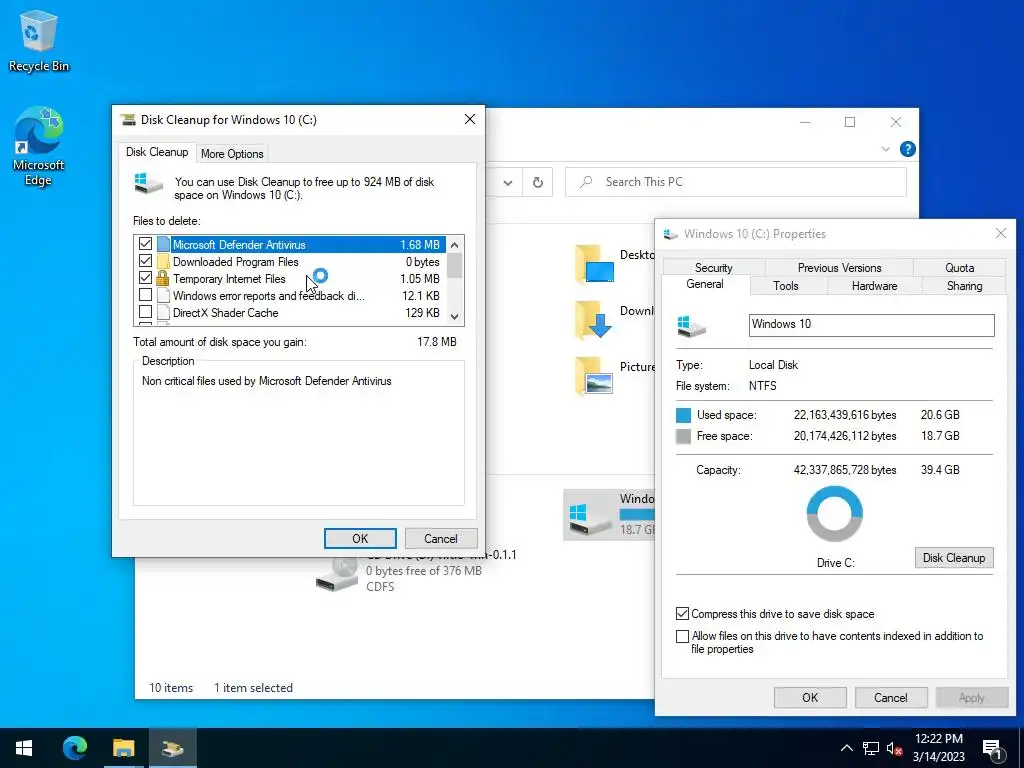Select the Downloaded Program Files folder icon

[x=163, y=261]
